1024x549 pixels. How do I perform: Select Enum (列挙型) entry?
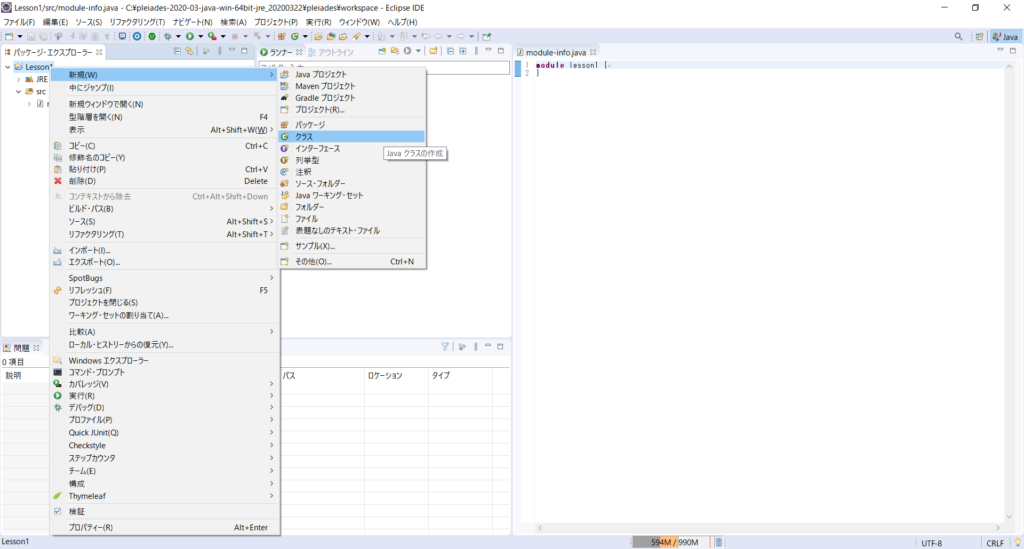352,160
